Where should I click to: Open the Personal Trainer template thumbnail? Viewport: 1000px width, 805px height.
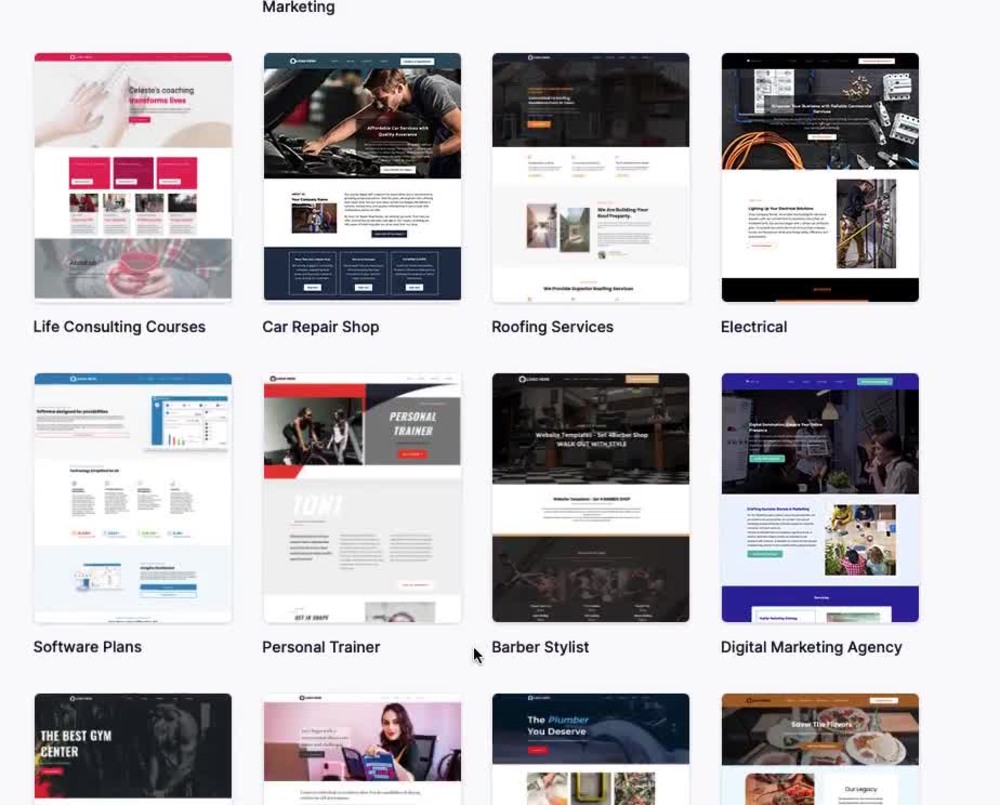point(362,498)
